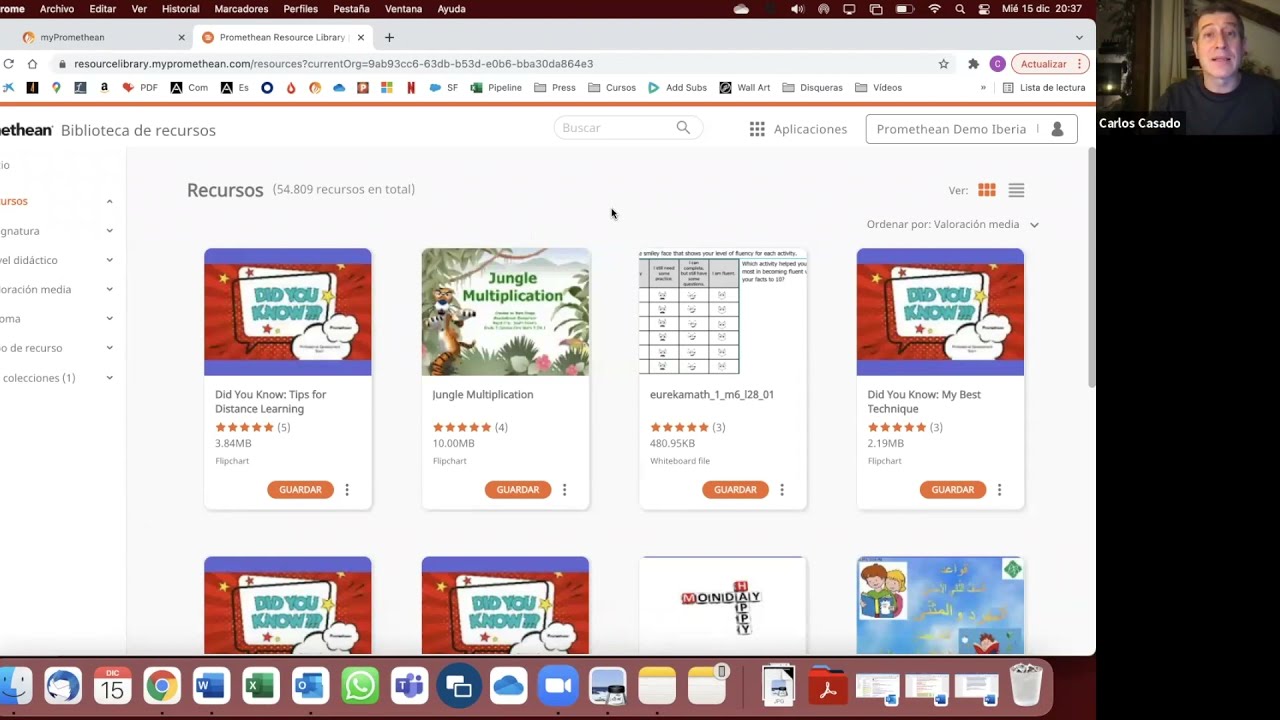This screenshot has width=1280, height=720.
Task: Save Tips for Distance Learning with GUARDAR
Action: point(300,490)
